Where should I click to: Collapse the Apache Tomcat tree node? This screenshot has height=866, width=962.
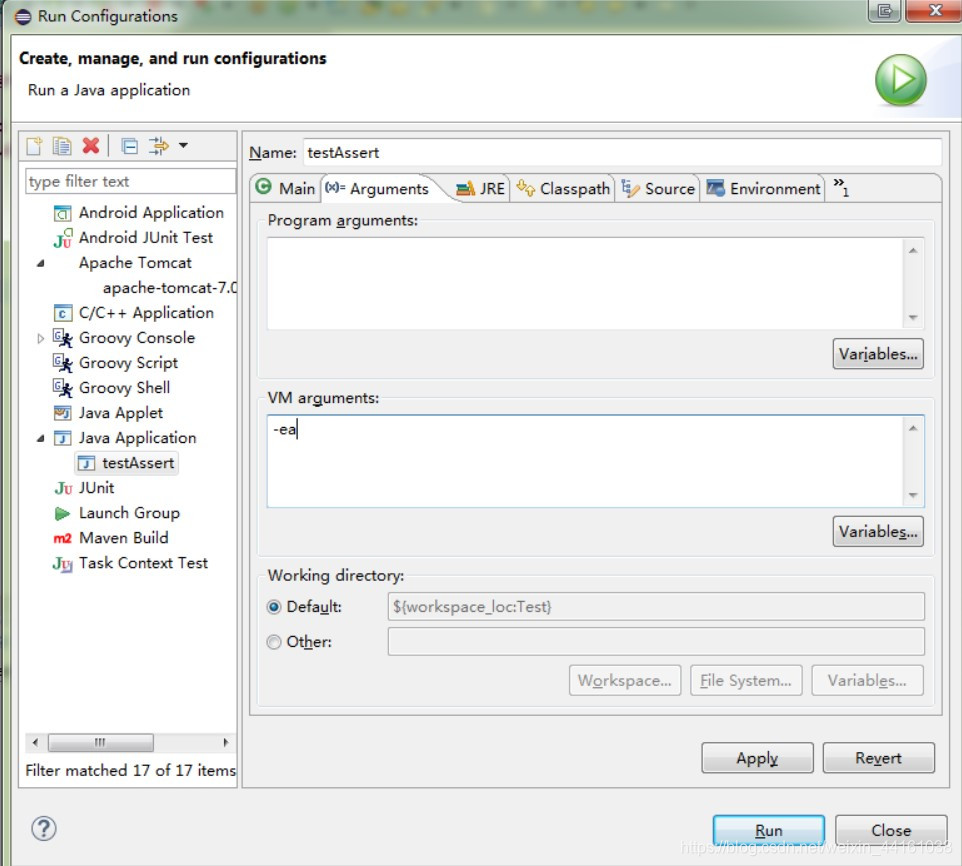tap(40, 264)
